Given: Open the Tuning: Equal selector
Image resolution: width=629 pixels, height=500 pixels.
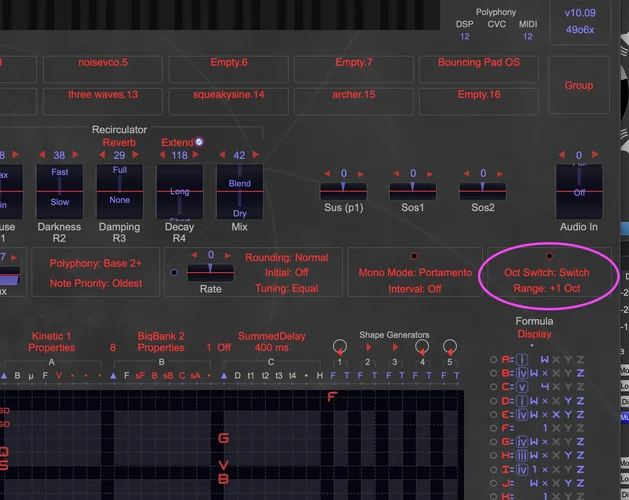Looking at the screenshot, I should (x=287, y=289).
